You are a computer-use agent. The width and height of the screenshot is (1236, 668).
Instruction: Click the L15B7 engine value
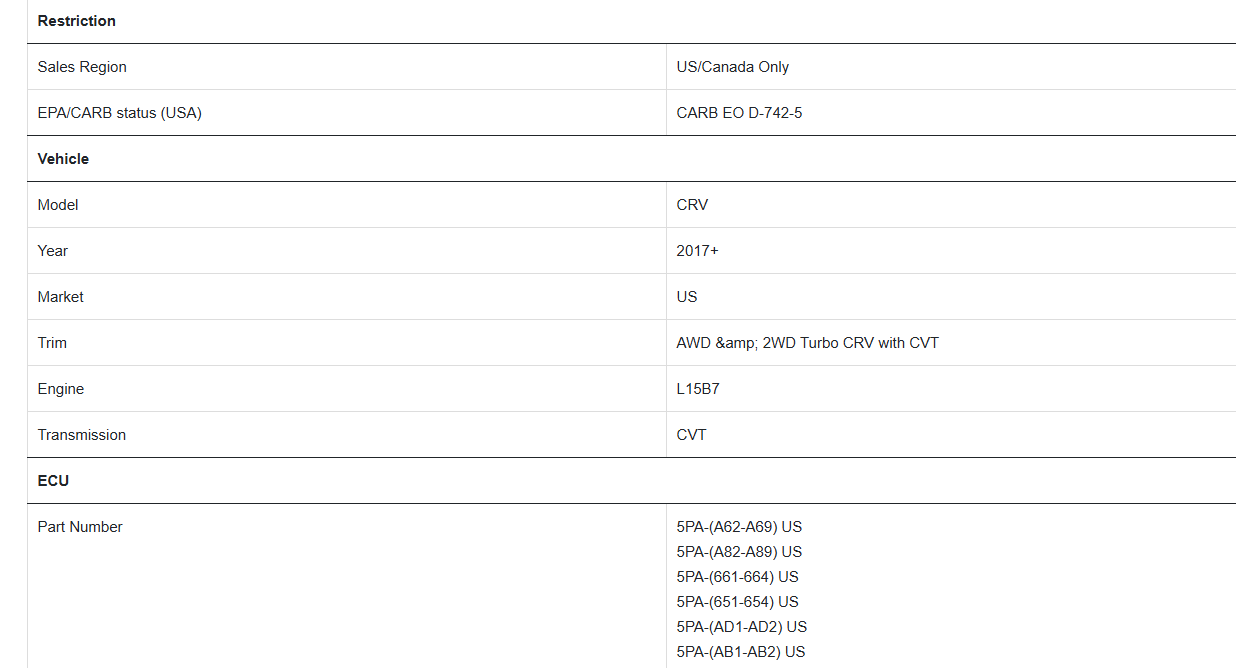[698, 389]
